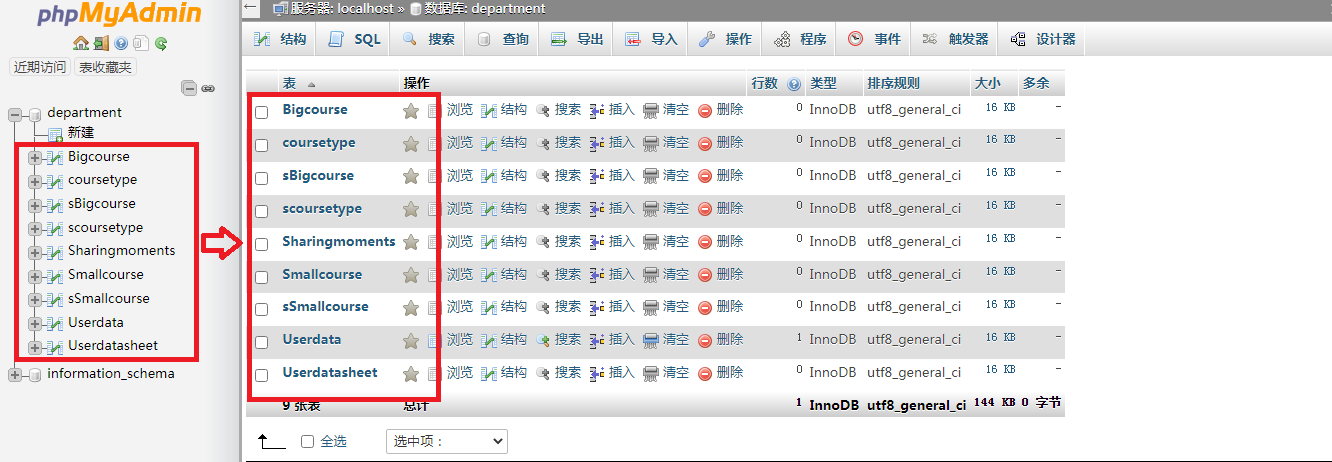The image size is (1332, 462).
Task: Star the Userdatasheet table as favorite
Action: coord(411,374)
